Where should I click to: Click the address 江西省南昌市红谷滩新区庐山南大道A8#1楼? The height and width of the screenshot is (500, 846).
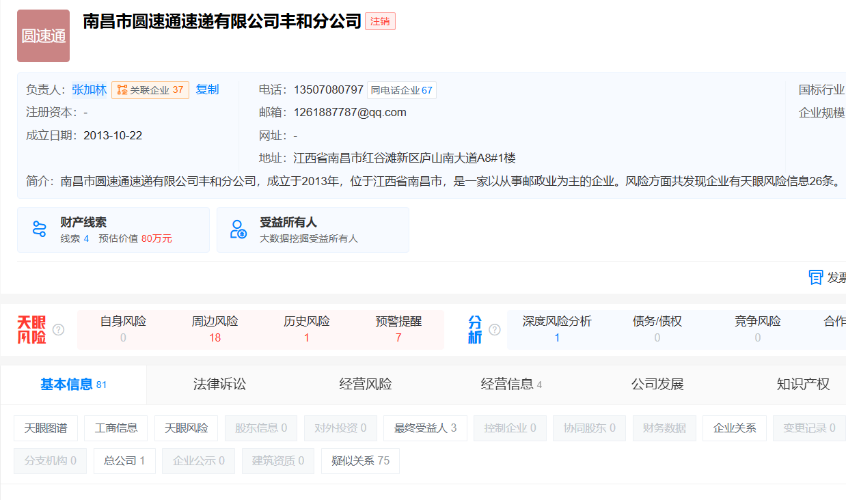click(x=404, y=158)
